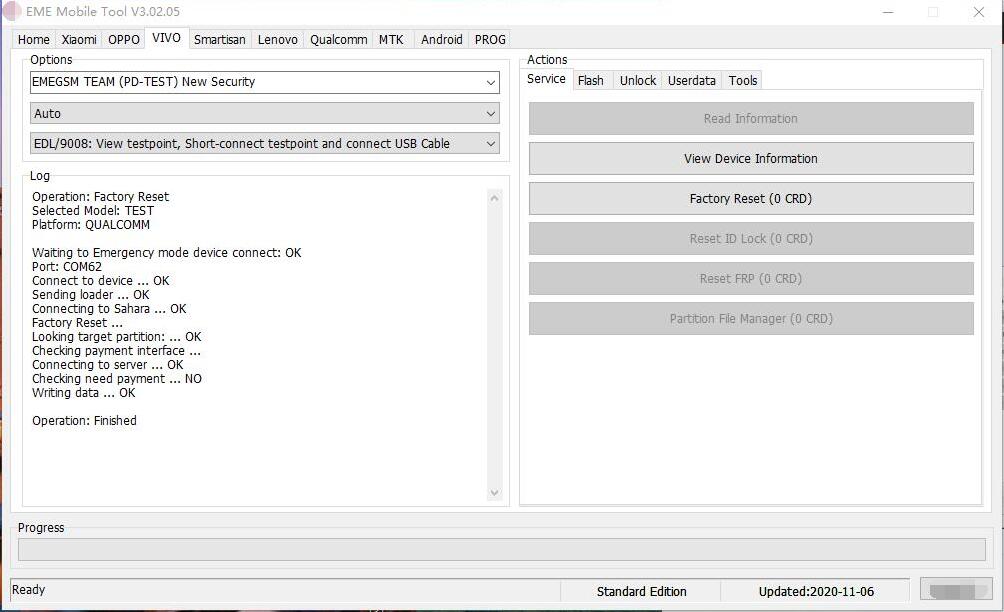Click the Updated:2020-11-06 status entry

[816, 592]
